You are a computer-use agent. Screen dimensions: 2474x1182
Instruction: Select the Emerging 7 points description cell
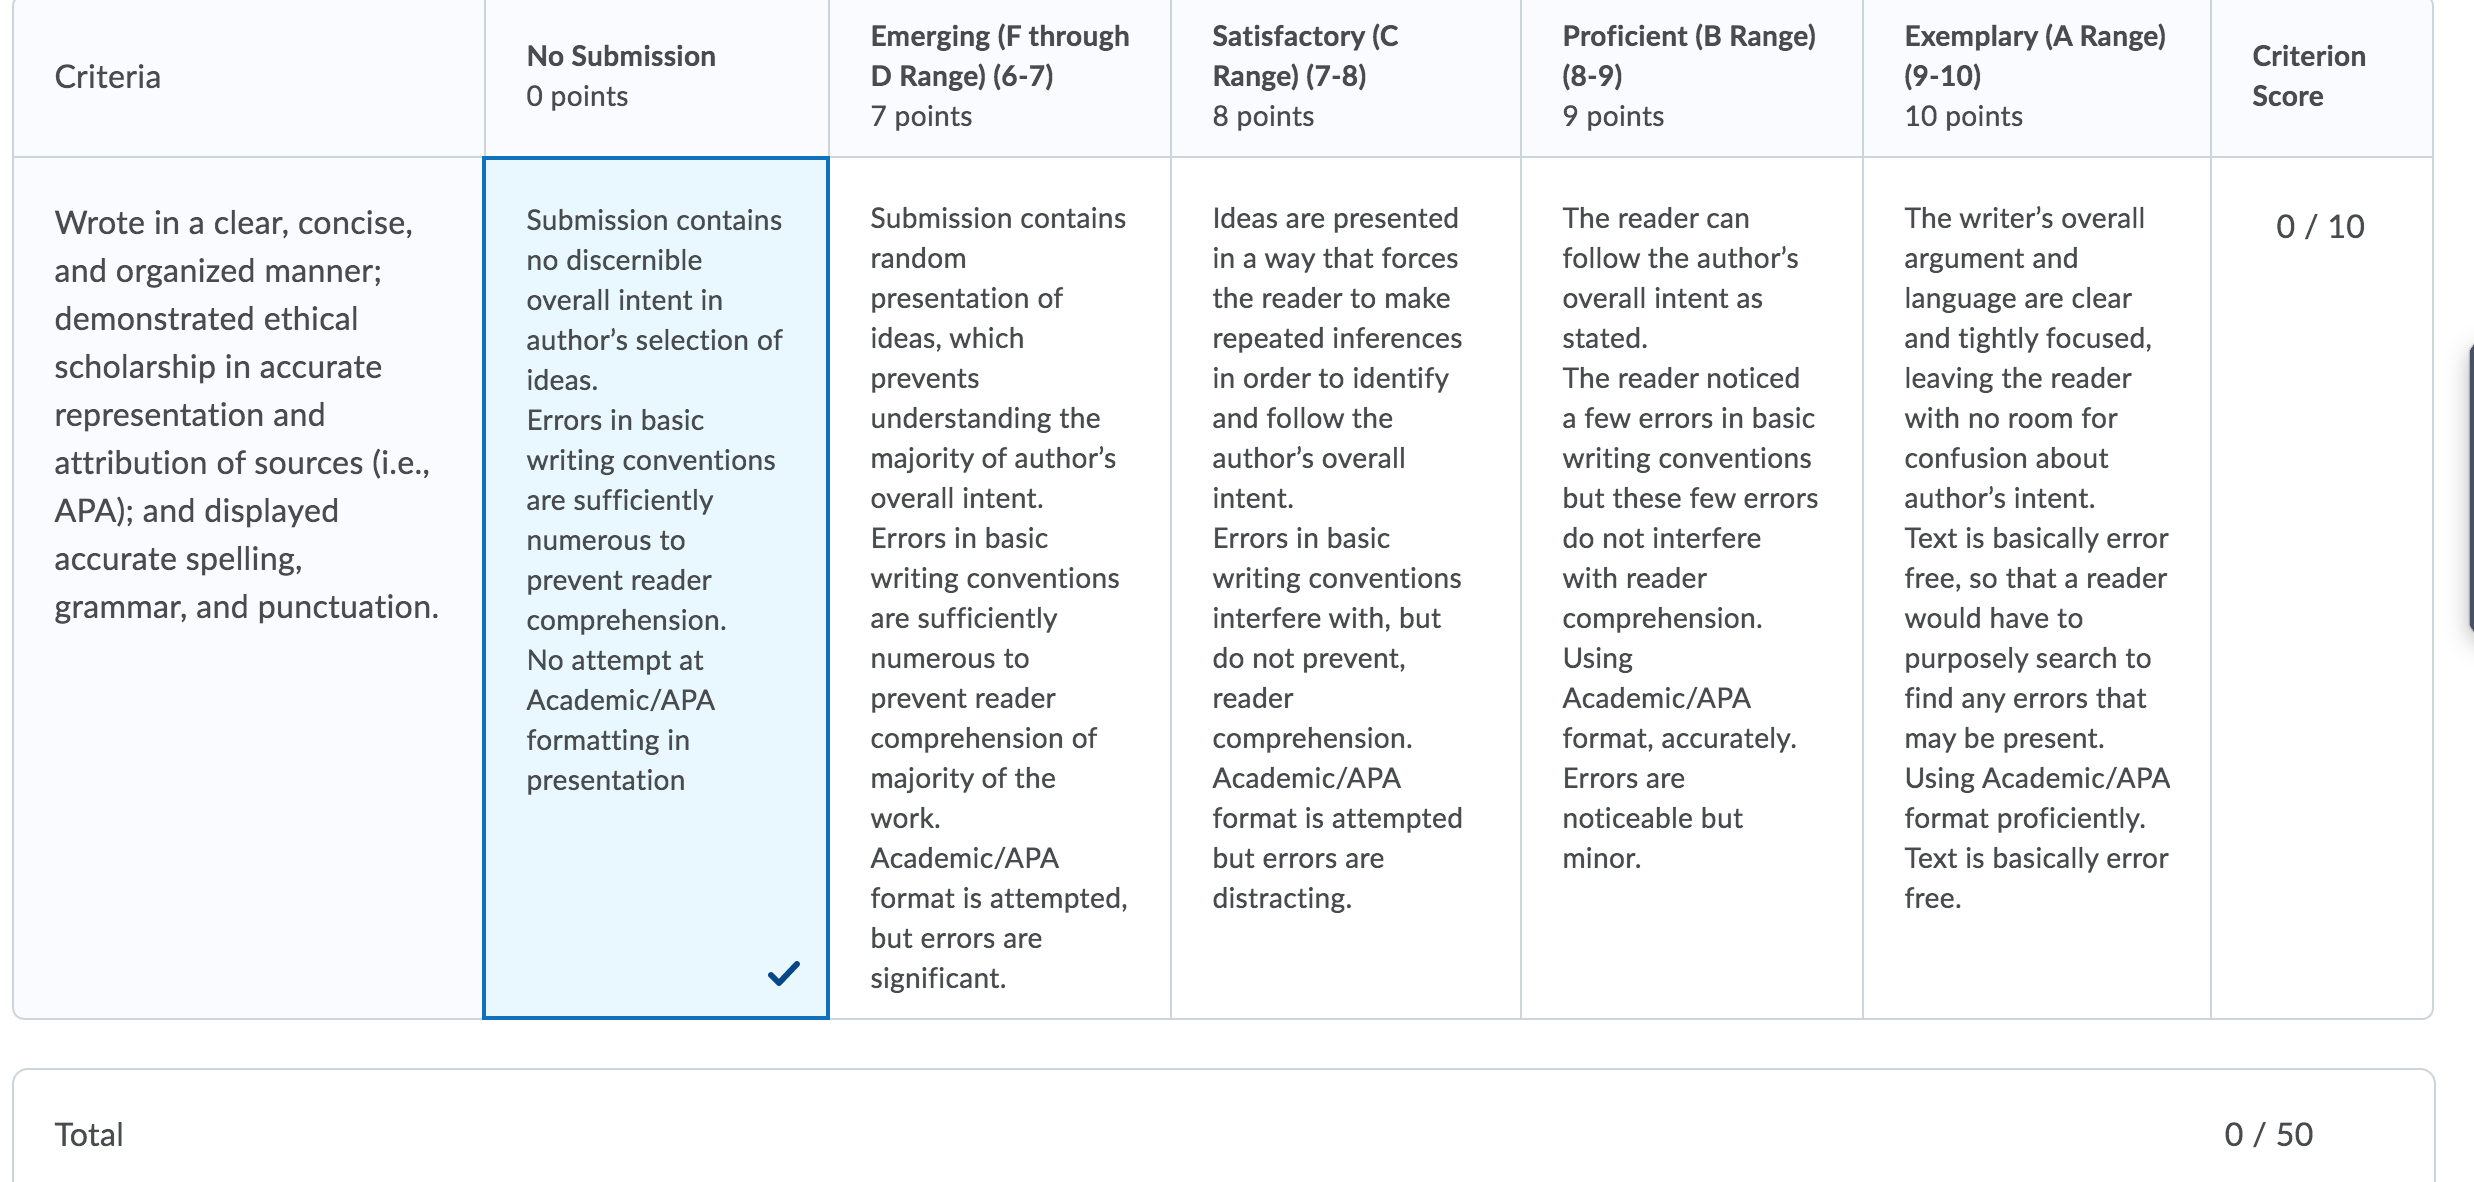click(1000, 588)
